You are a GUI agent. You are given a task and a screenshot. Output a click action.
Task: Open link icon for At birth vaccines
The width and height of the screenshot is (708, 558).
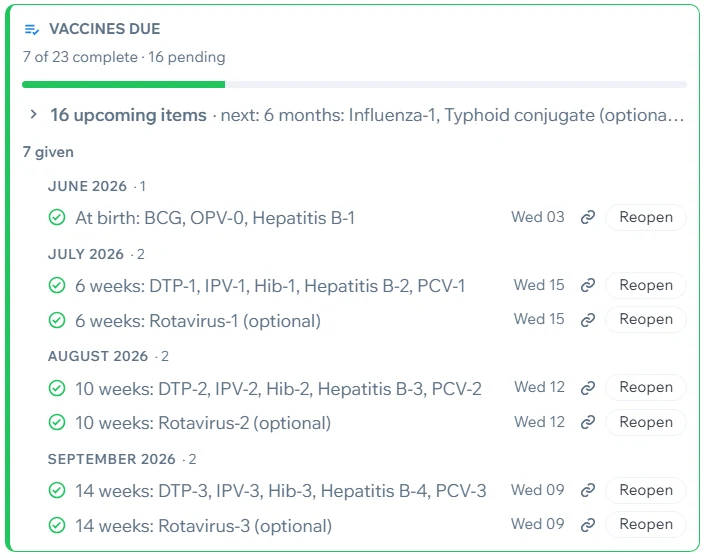(587, 218)
